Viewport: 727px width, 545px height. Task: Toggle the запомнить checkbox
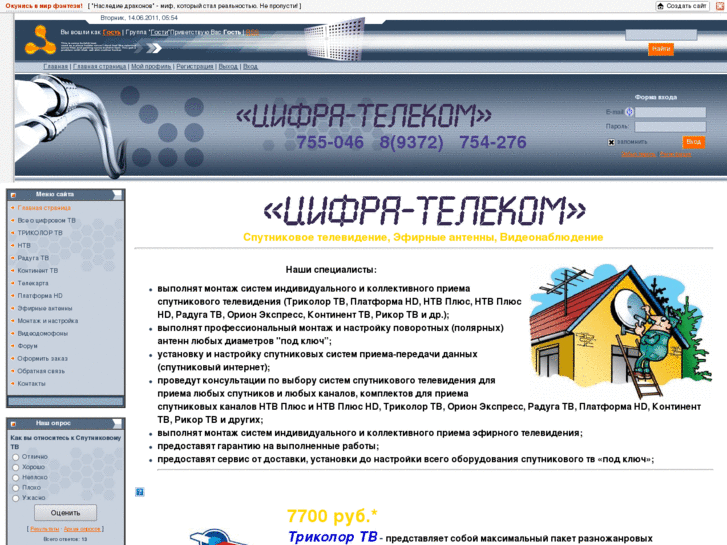611,142
